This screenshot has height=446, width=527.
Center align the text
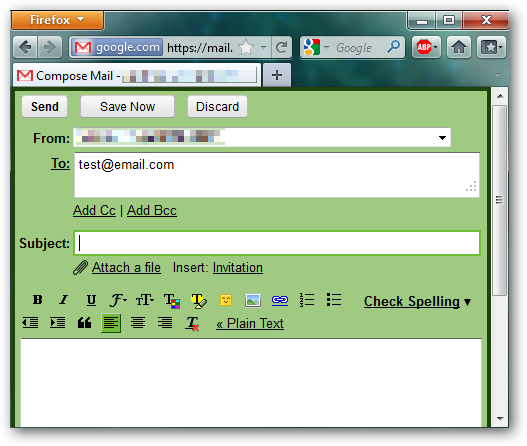[138, 323]
